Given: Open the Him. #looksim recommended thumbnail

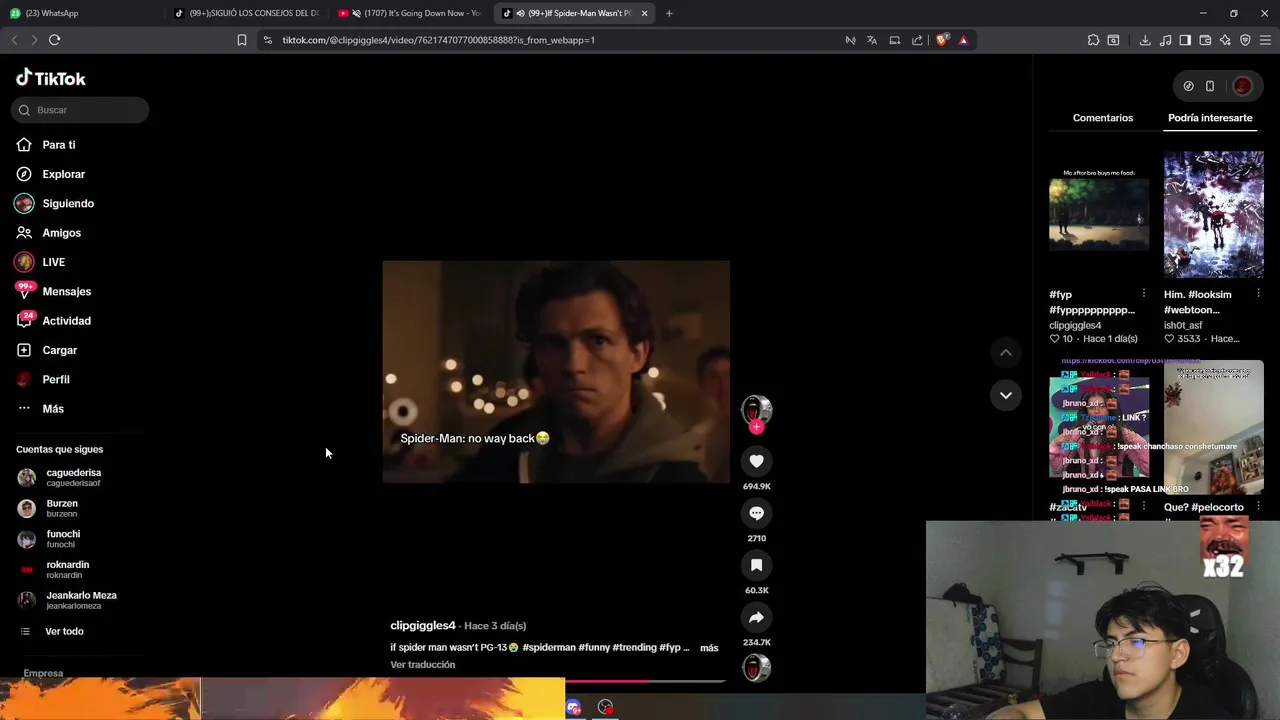Looking at the screenshot, I should 1213,214.
